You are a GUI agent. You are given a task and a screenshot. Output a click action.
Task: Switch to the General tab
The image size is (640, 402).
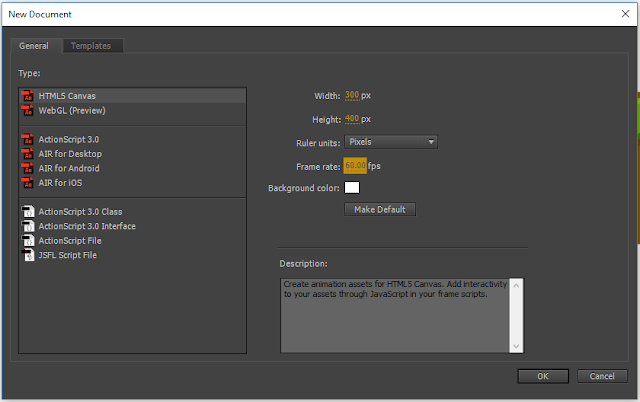34,46
